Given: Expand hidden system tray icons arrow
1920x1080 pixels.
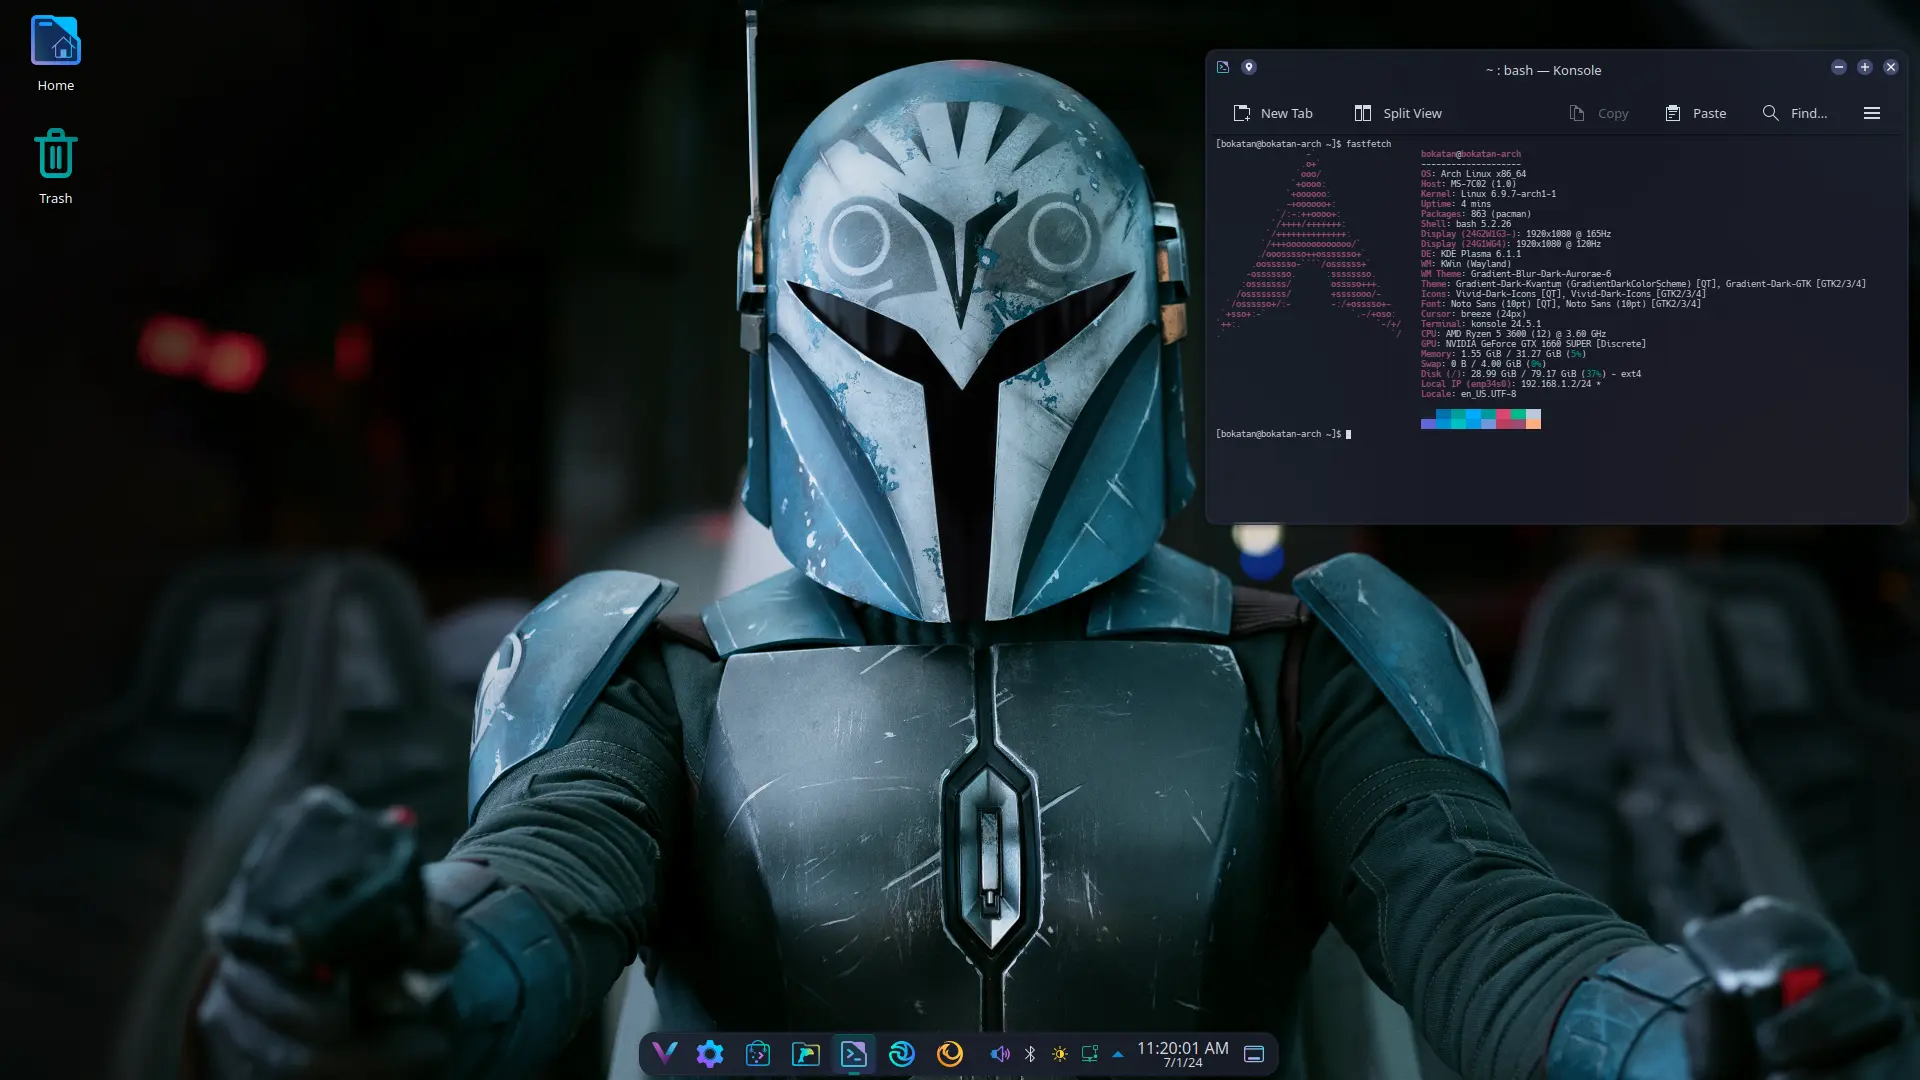Looking at the screenshot, I should tap(1118, 1054).
